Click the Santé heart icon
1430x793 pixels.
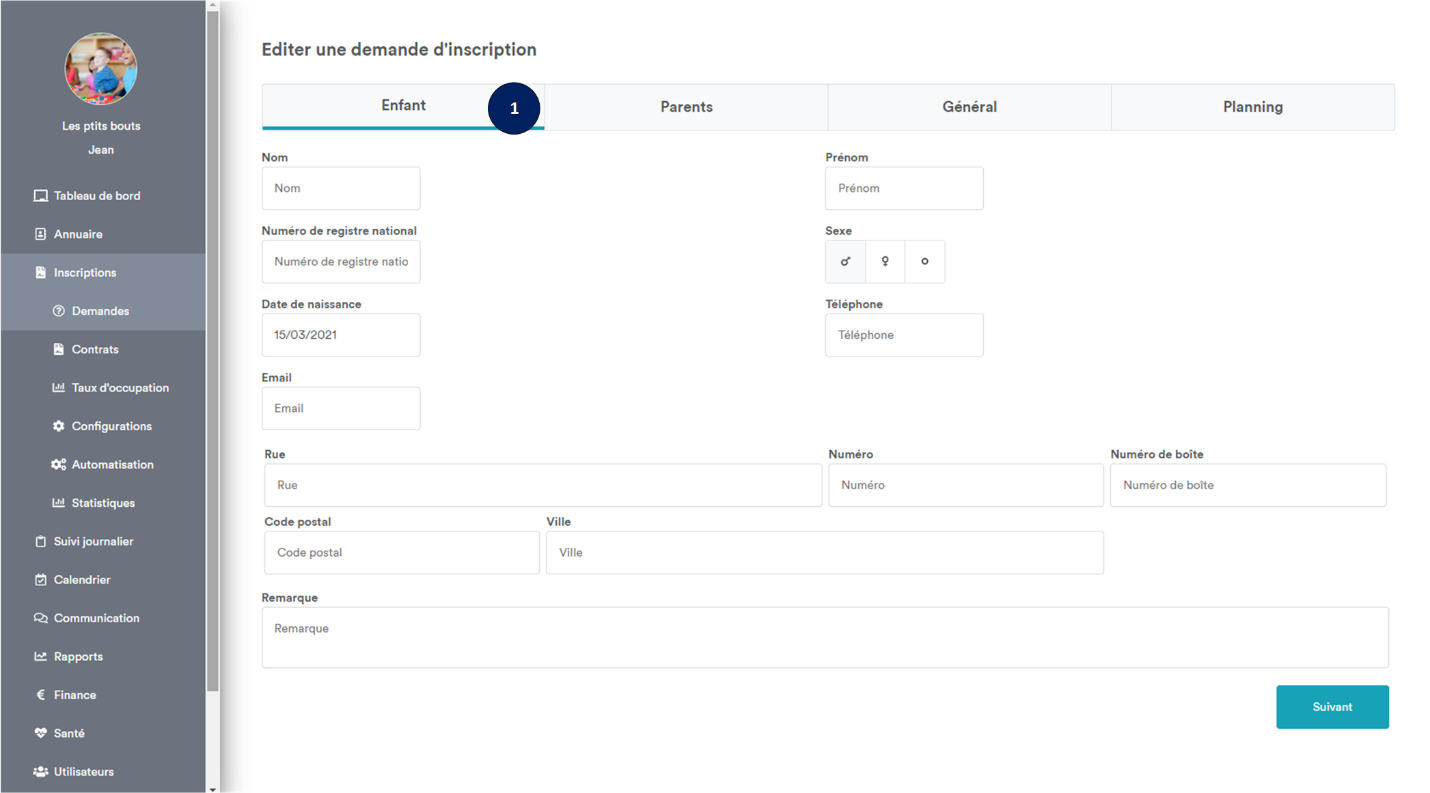pyautogui.click(x=40, y=733)
